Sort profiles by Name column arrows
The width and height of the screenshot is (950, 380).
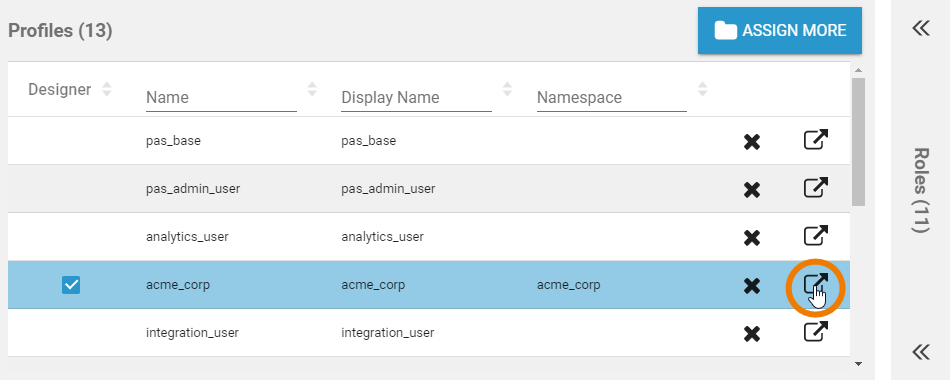click(x=312, y=89)
